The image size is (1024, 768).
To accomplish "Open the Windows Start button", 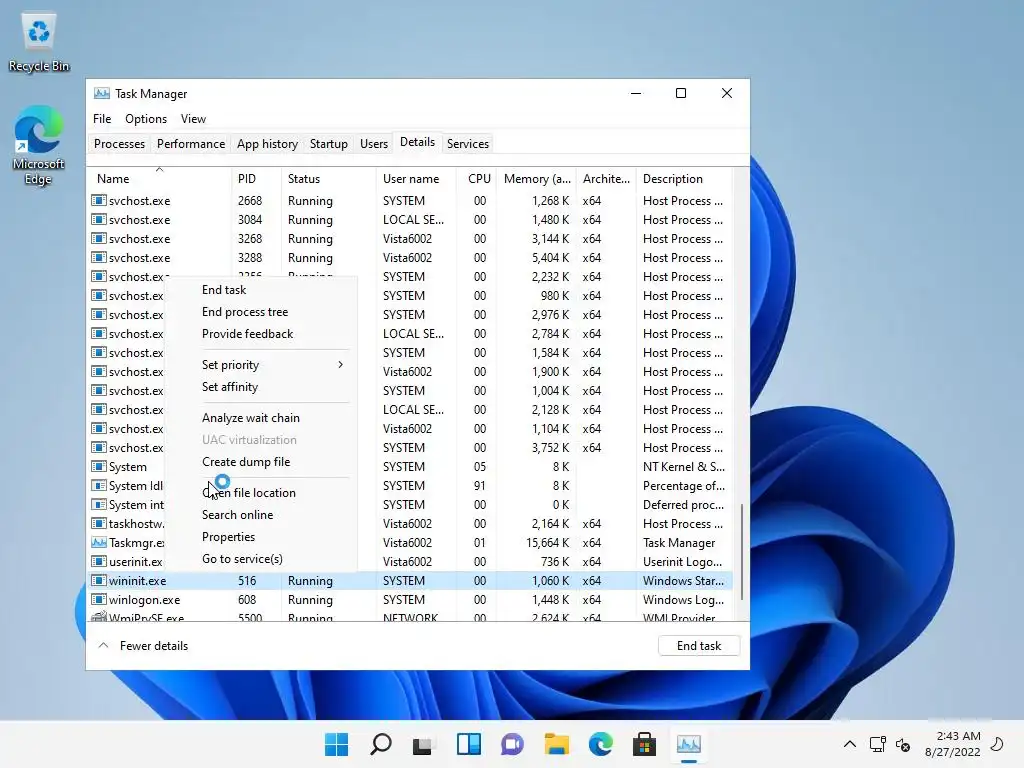I will point(336,744).
